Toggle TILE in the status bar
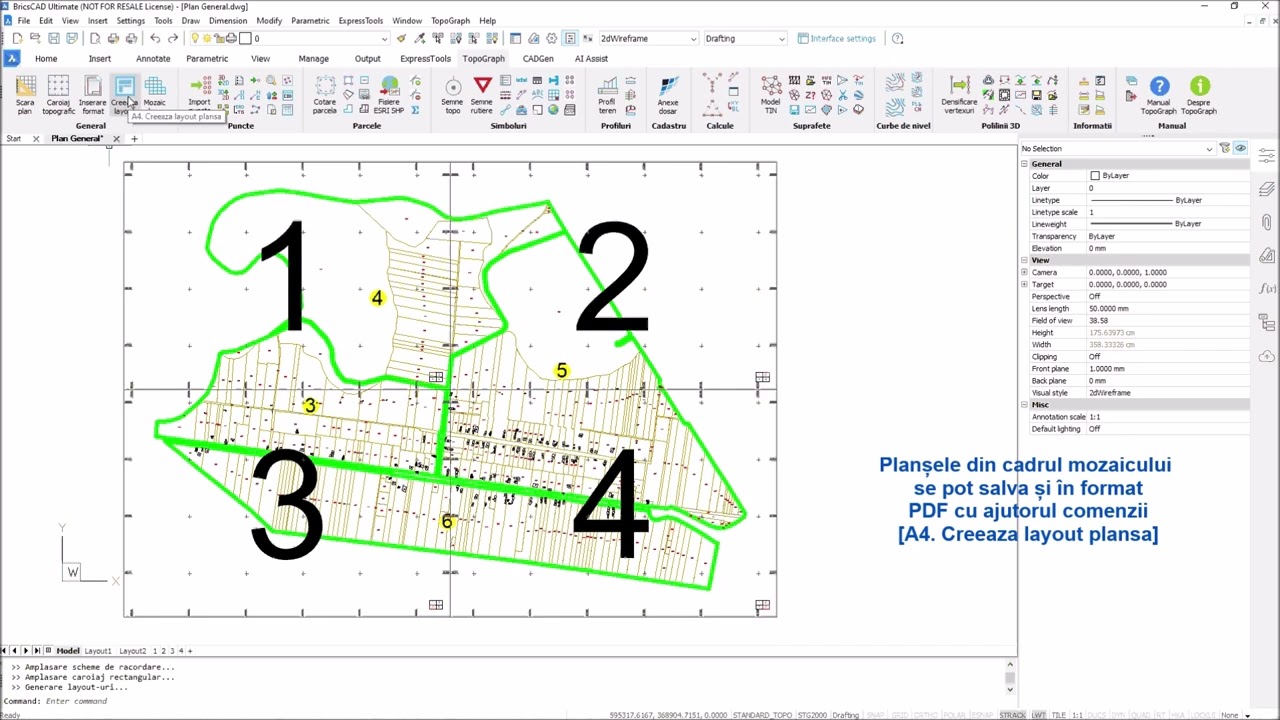1280x720 pixels. [x=1059, y=715]
